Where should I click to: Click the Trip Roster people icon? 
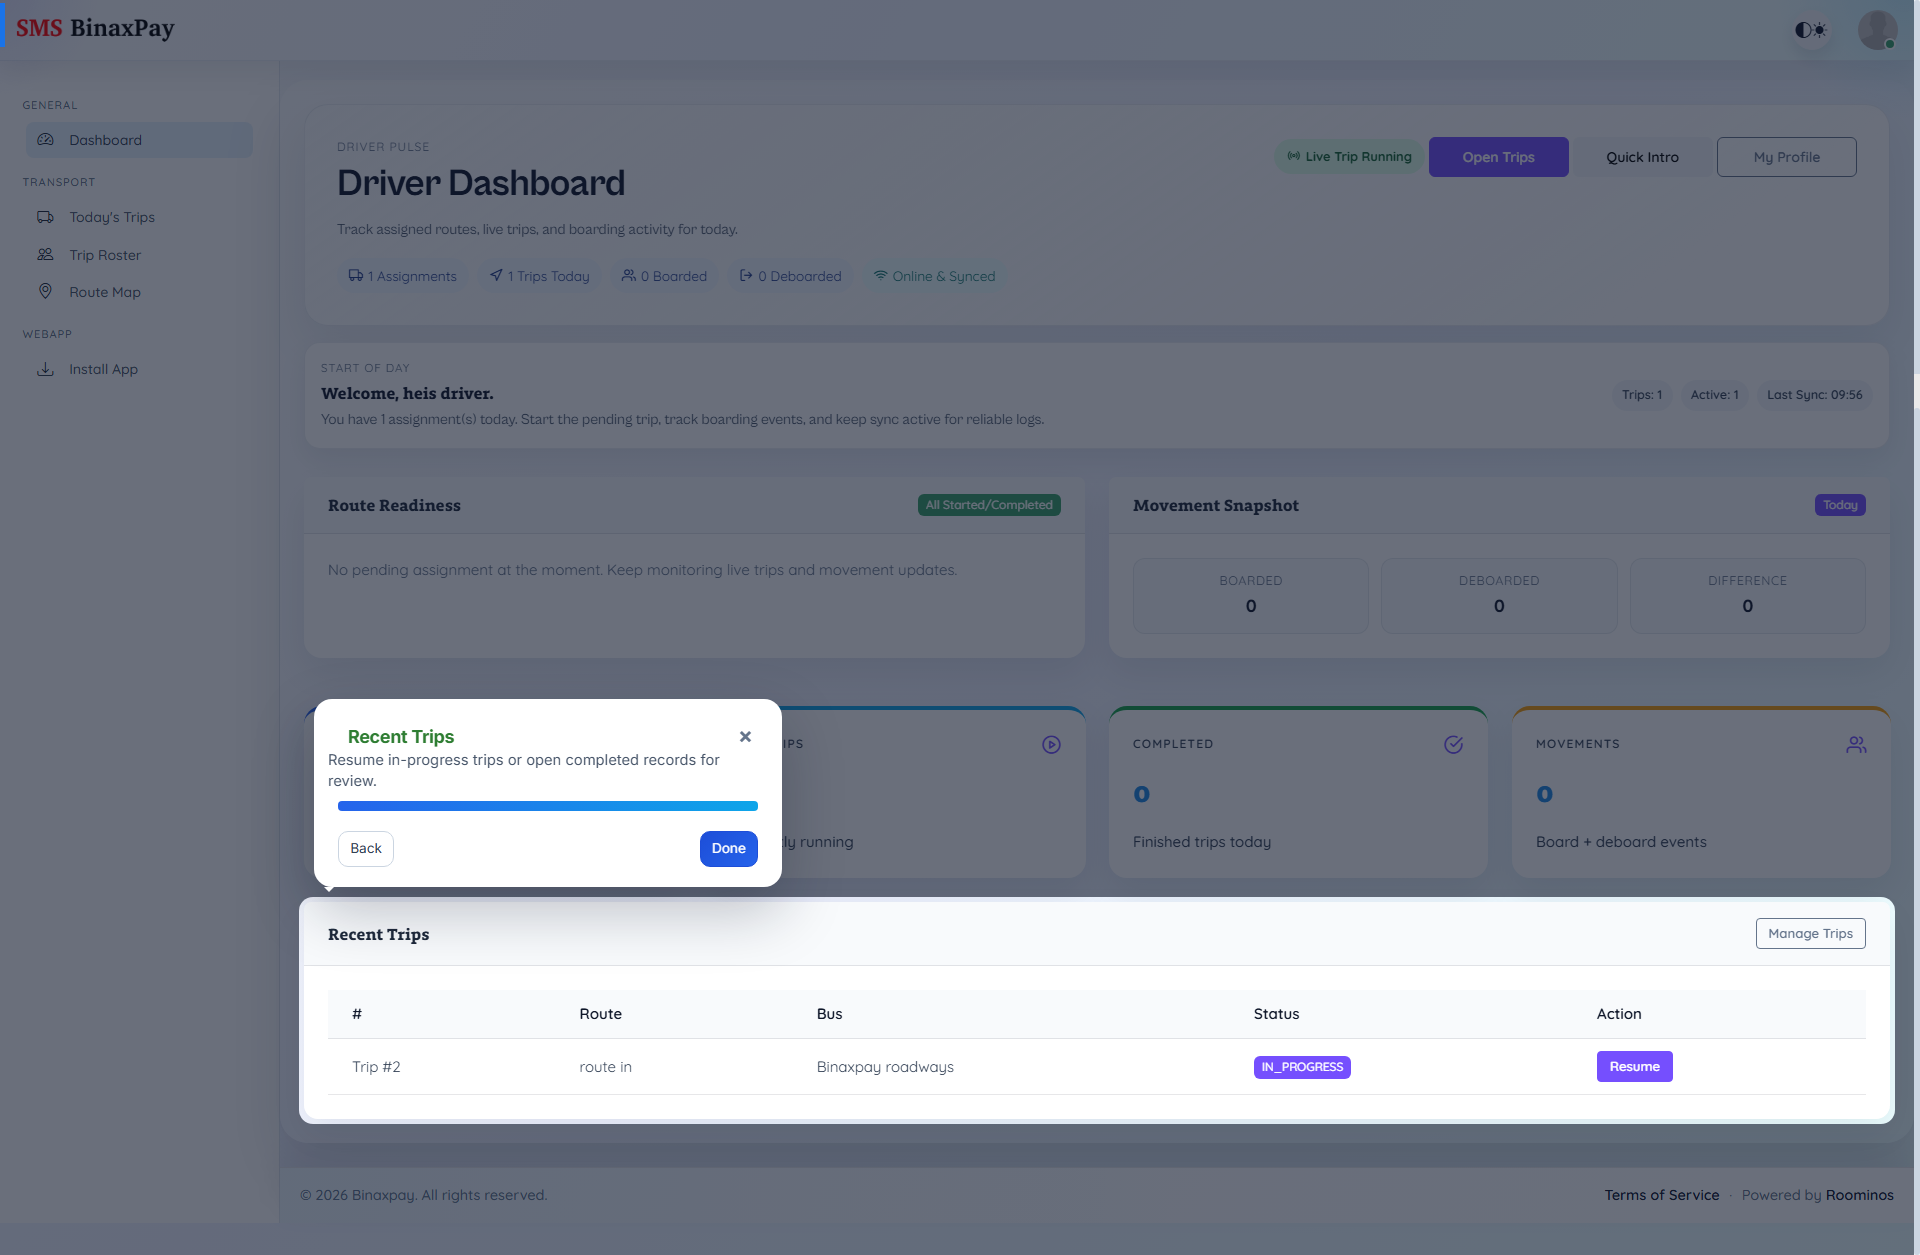(x=45, y=255)
